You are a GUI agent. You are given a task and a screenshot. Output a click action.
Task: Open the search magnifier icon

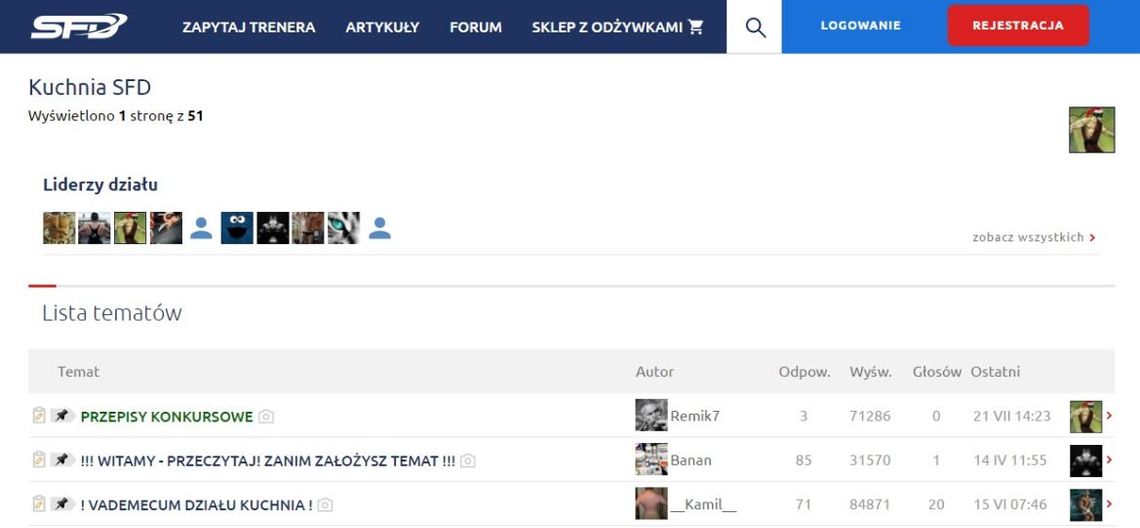tap(756, 27)
